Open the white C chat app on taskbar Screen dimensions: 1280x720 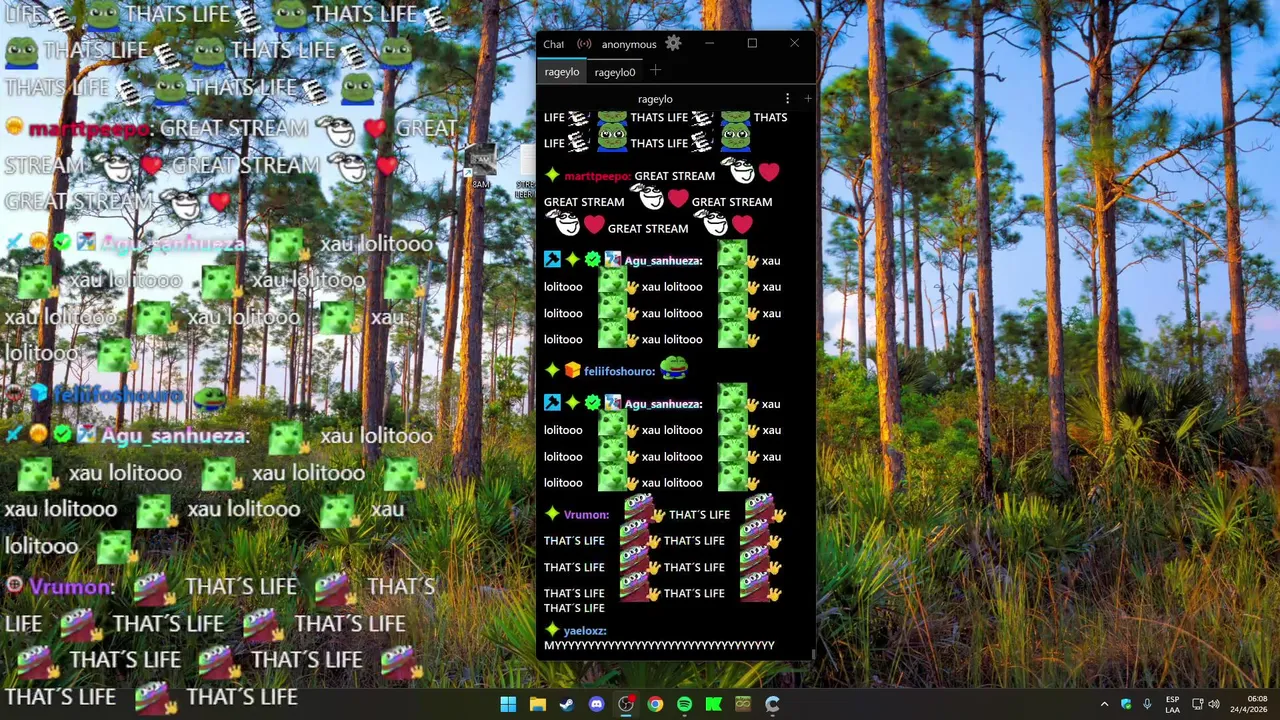pyautogui.click(x=772, y=704)
